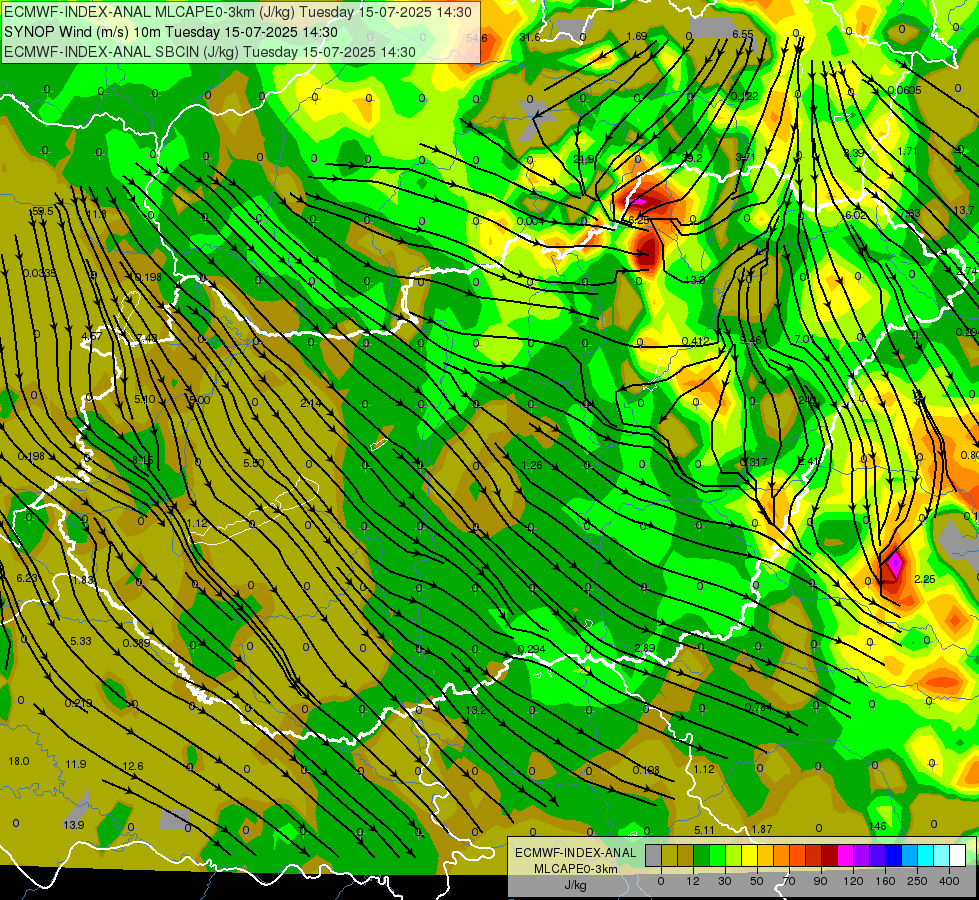Click the legend scale value 50
This screenshot has width=979, height=900.
coord(757,881)
